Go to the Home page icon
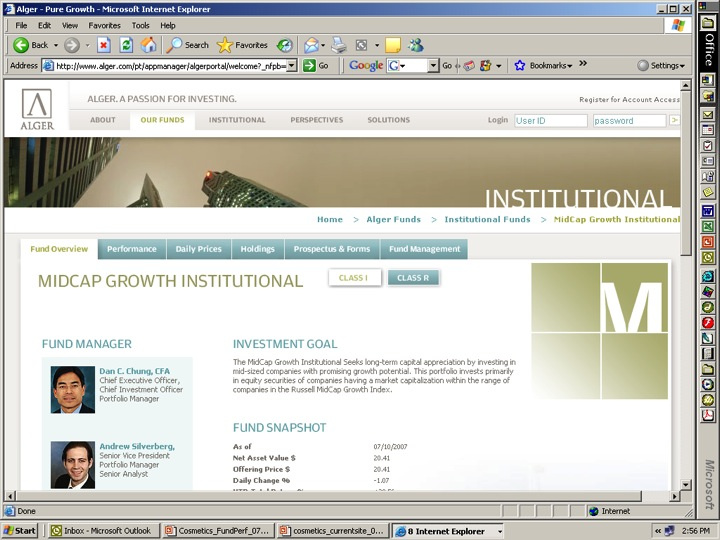720x540 pixels. pos(148,45)
